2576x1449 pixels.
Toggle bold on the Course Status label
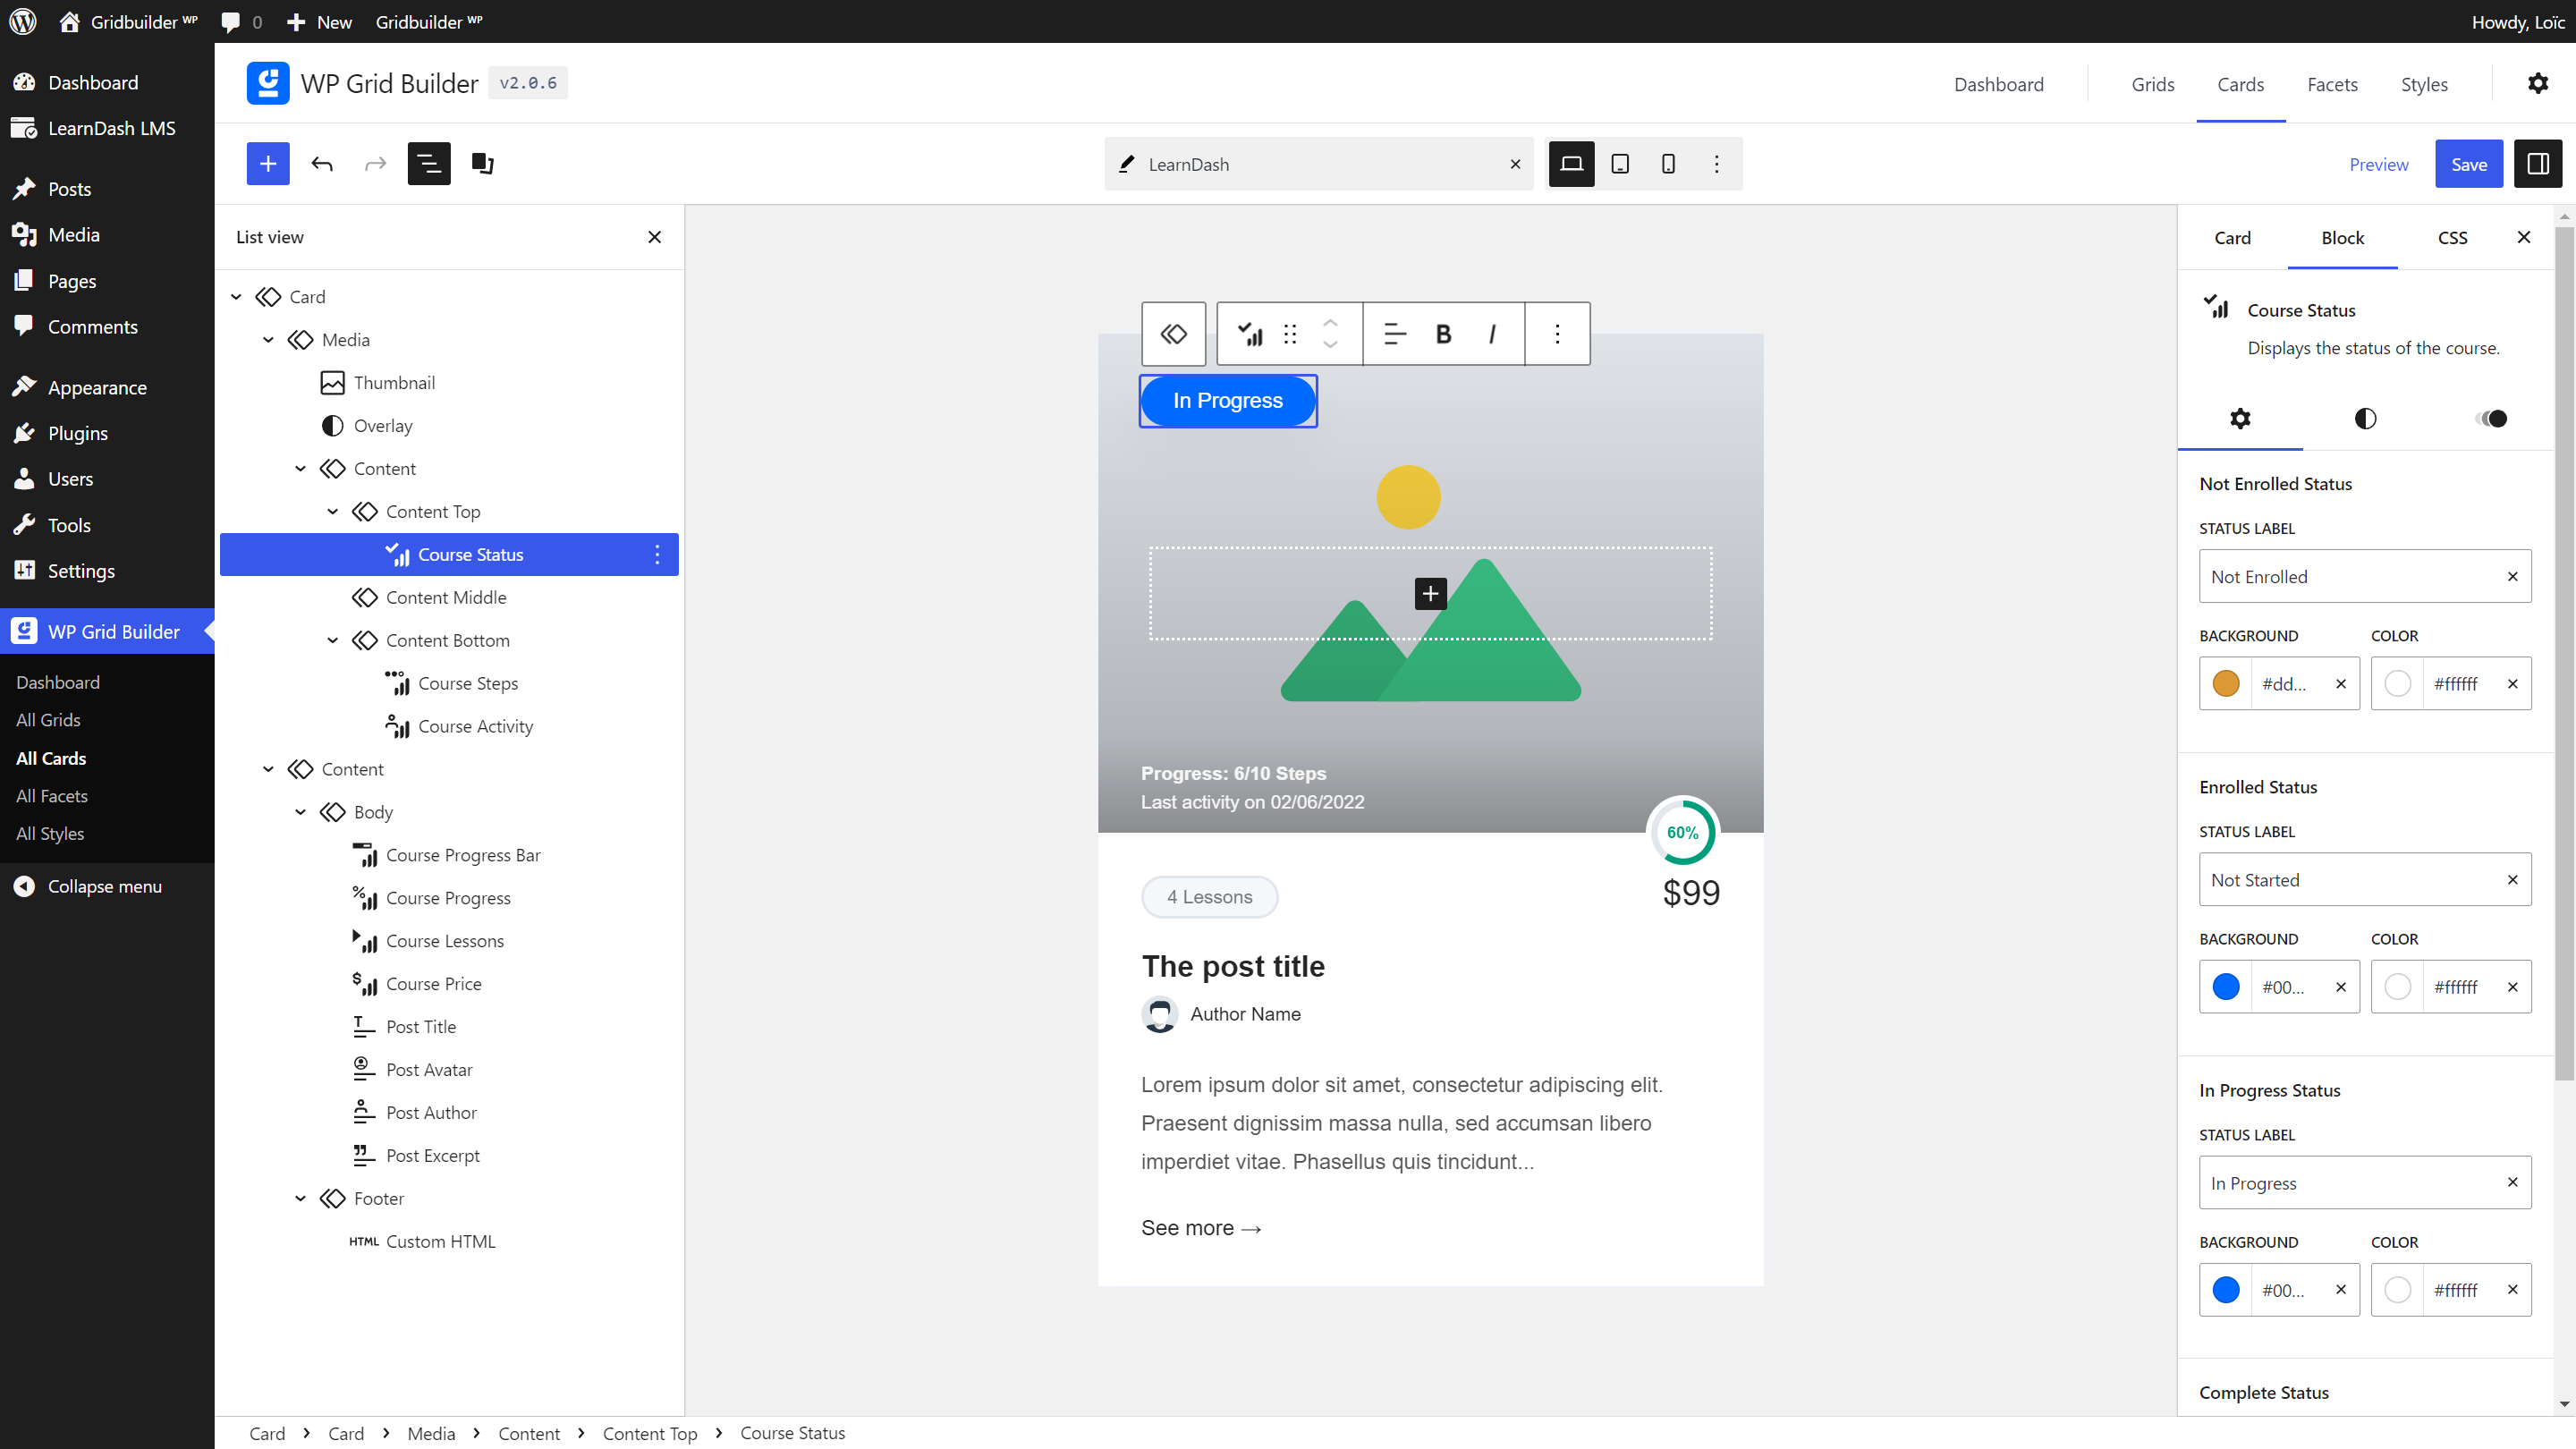1443,334
